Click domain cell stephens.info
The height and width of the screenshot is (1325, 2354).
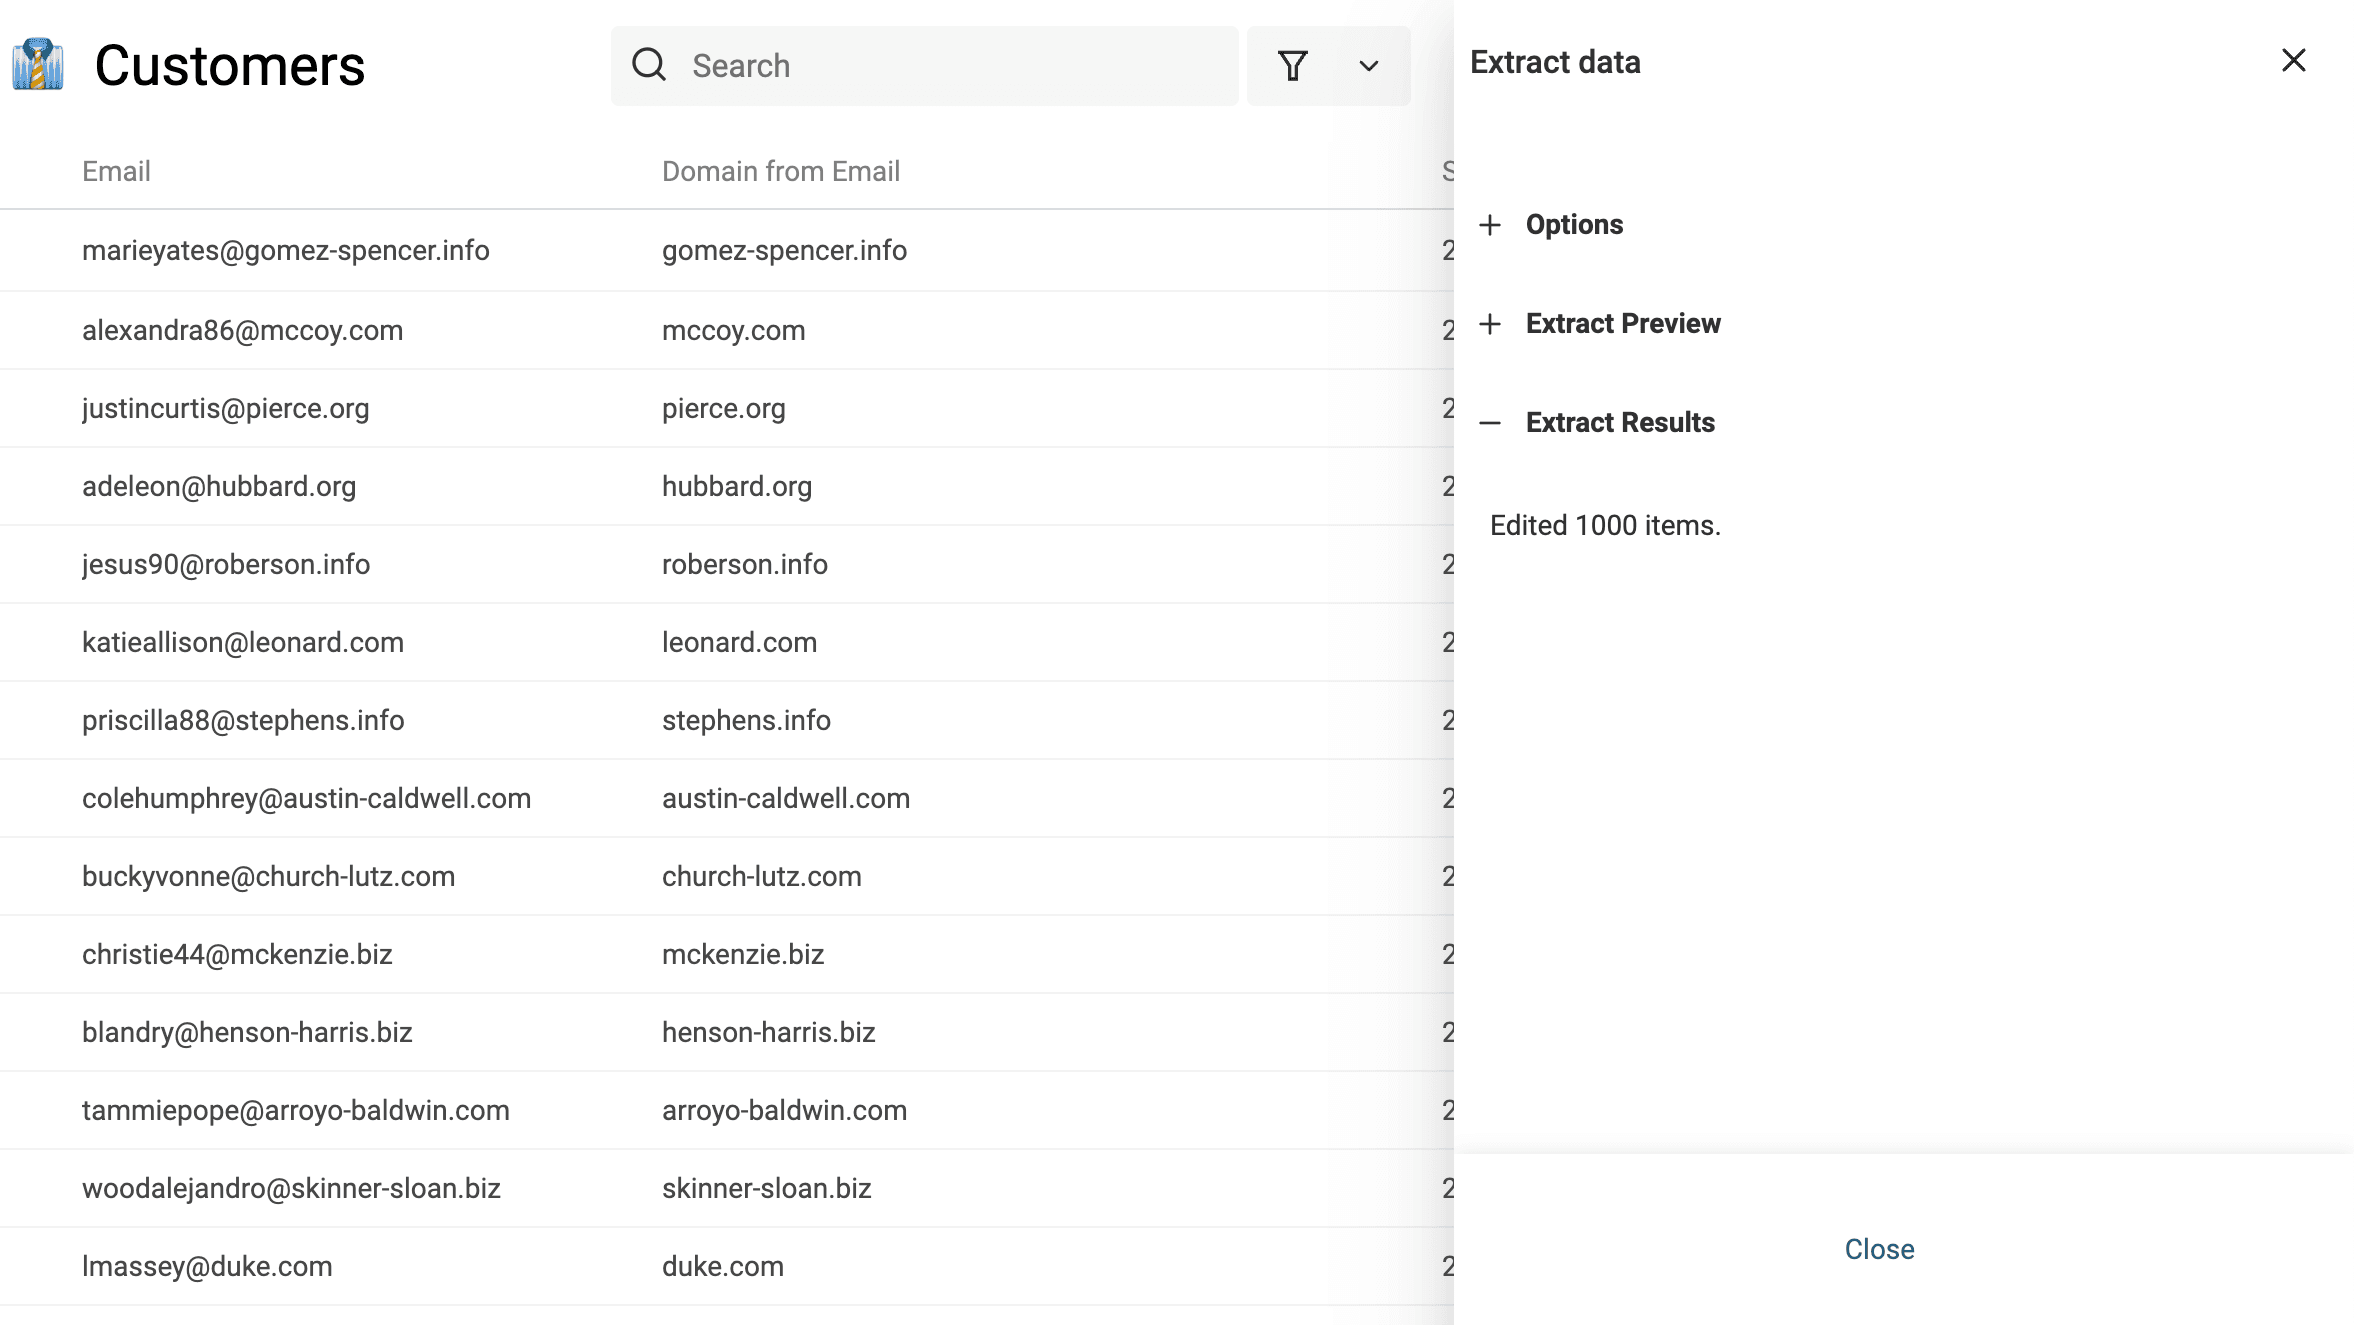click(x=746, y=720)
